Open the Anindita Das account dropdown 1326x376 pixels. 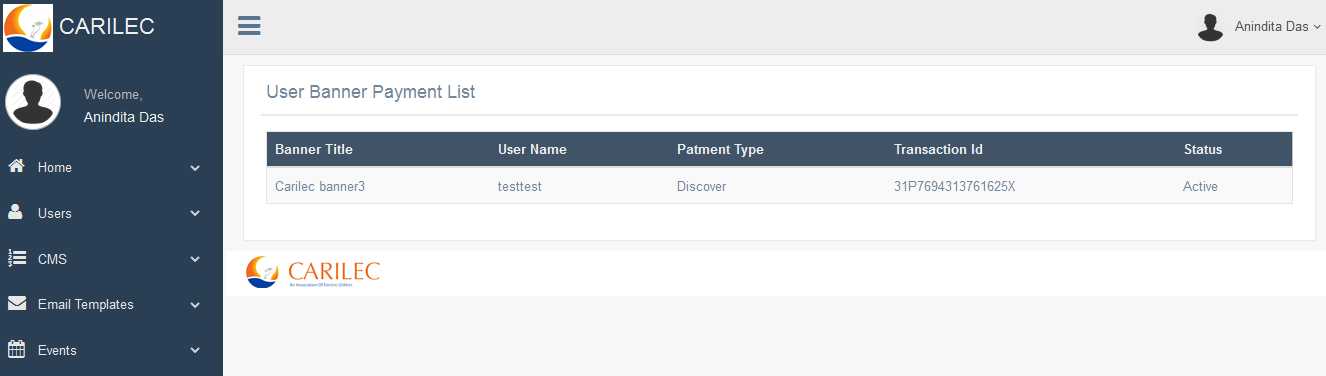(1277, 27)
